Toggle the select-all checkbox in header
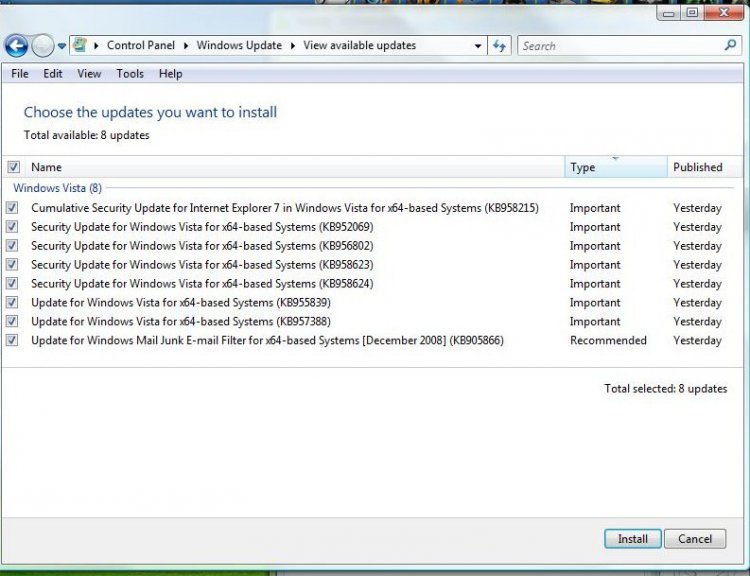This screenshot has width=750, height=576. (x=13, y=167)
